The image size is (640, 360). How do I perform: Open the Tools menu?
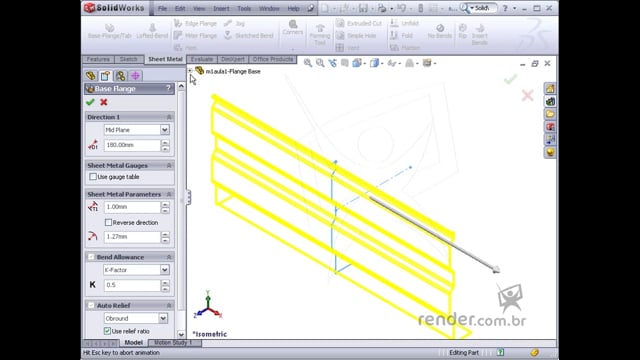pos(244,8)
